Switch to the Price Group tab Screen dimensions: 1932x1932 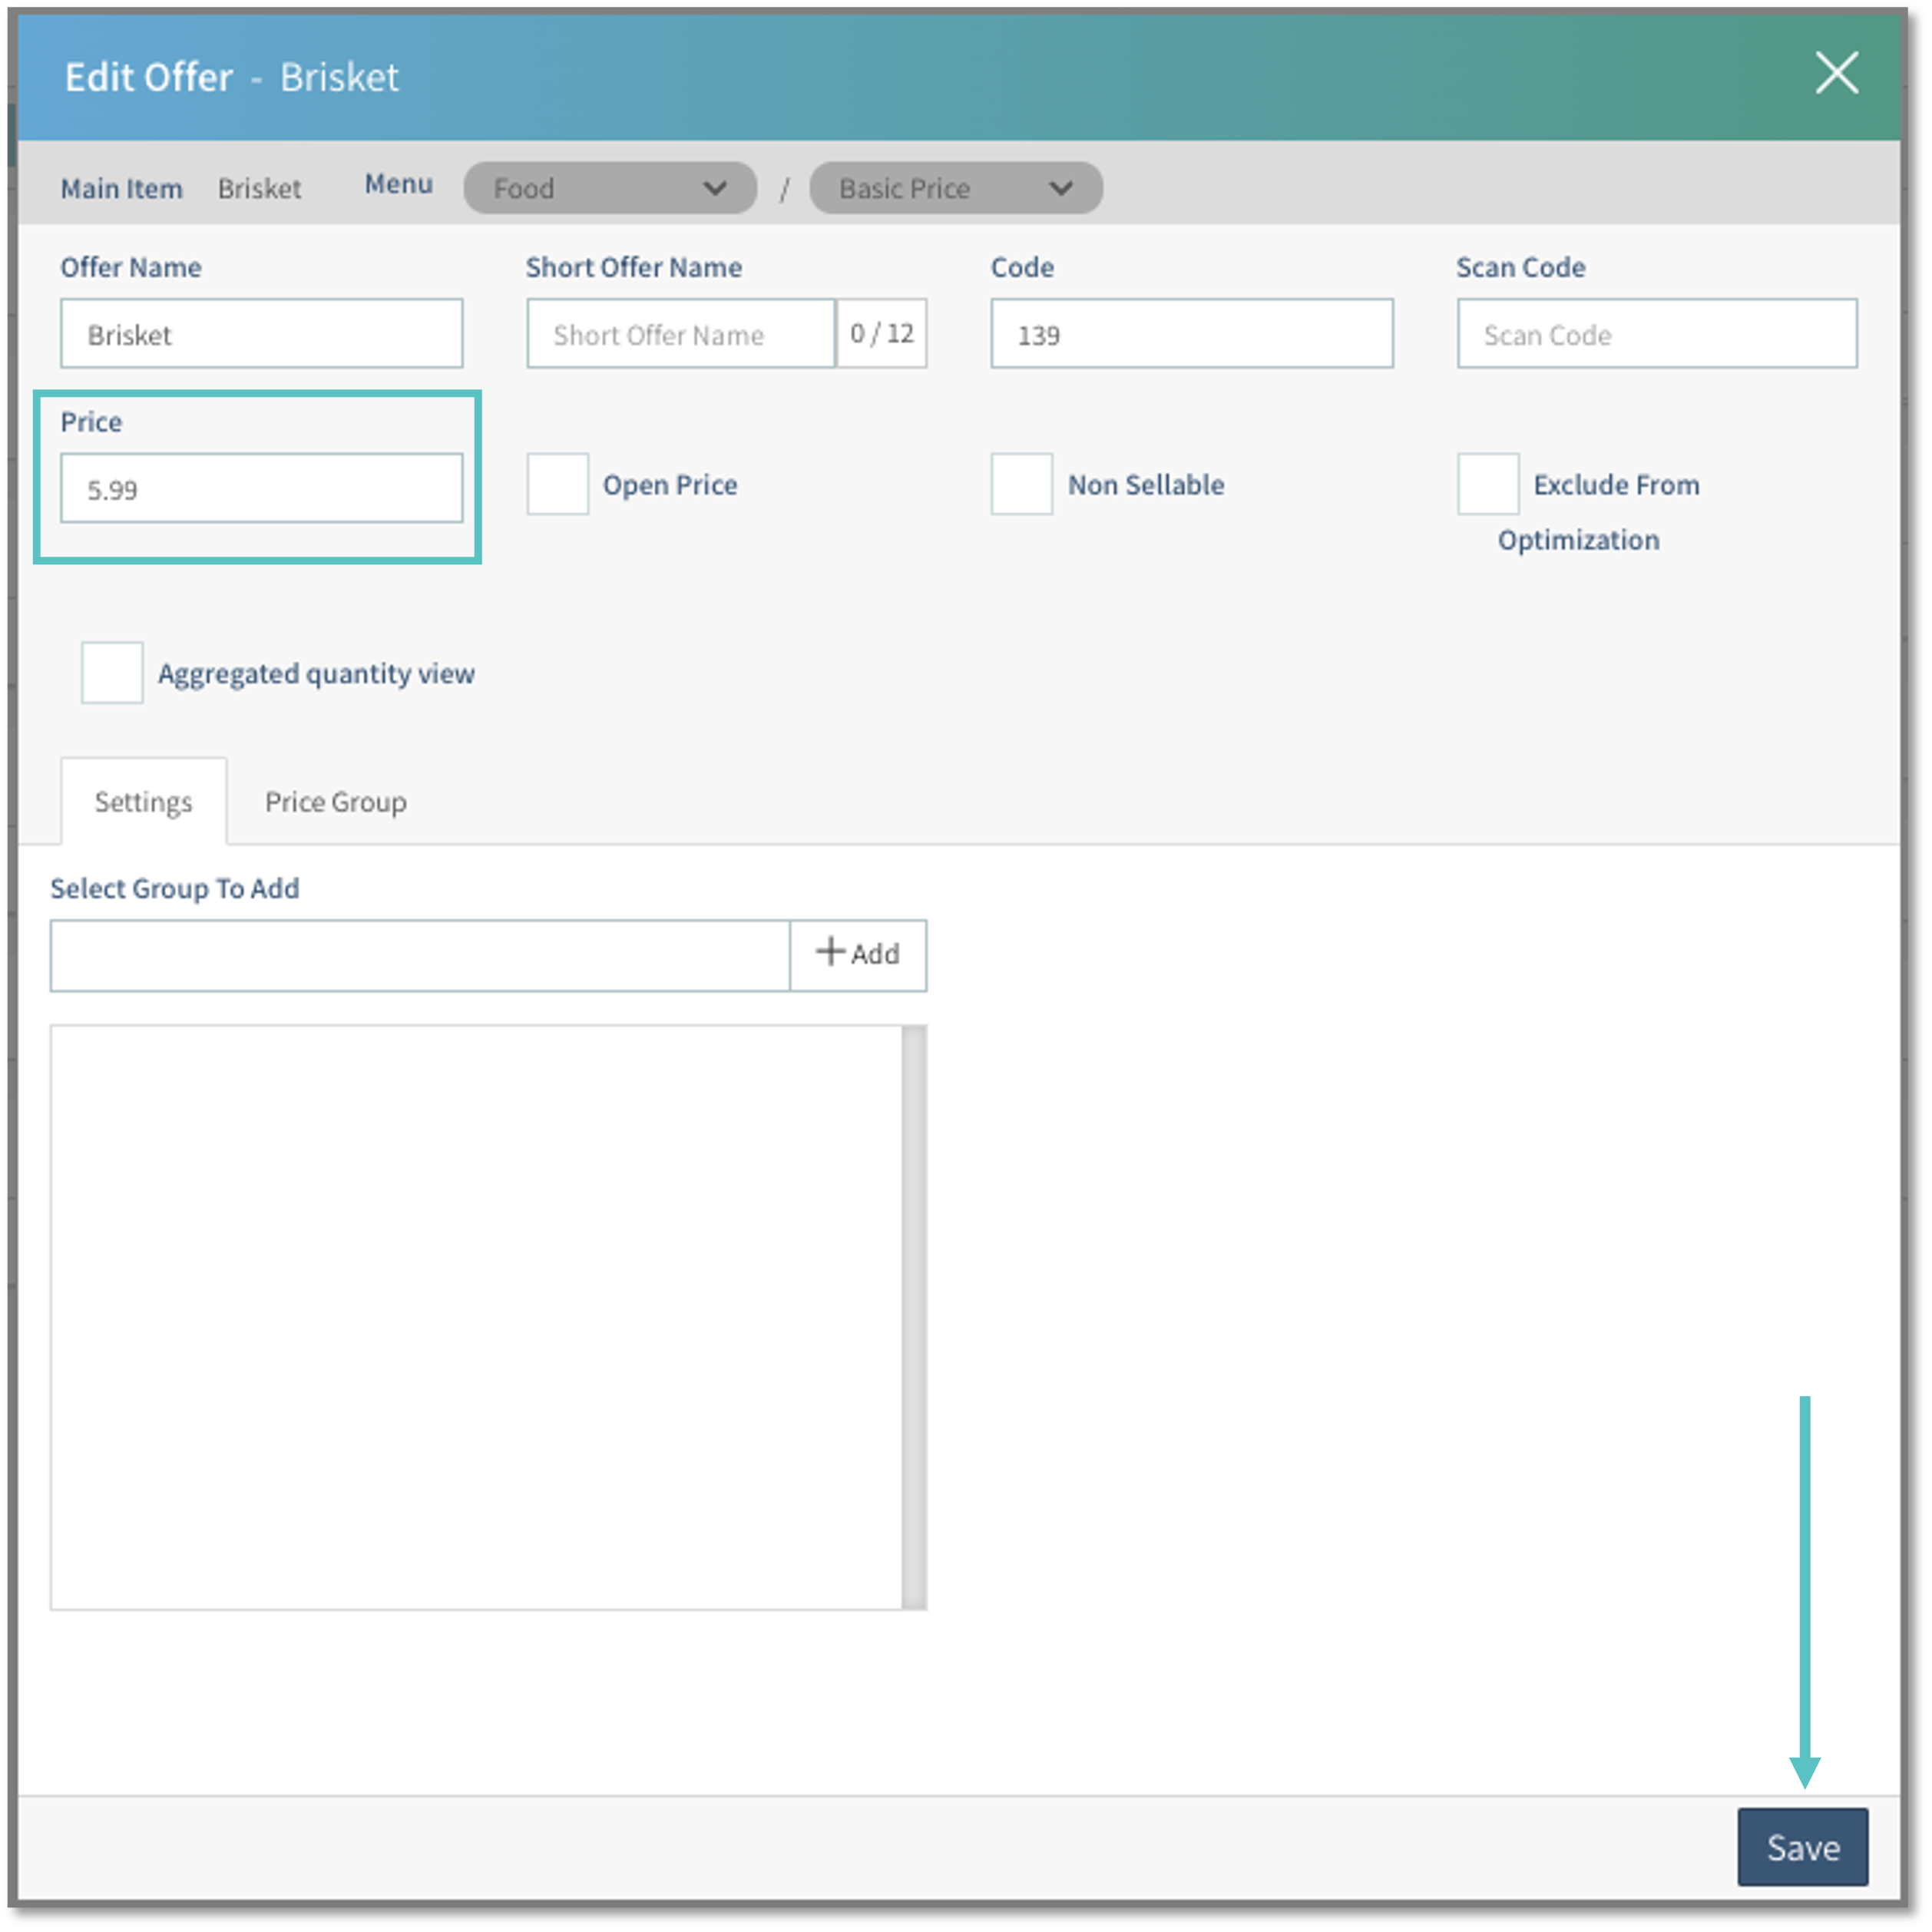pos(335,802)
